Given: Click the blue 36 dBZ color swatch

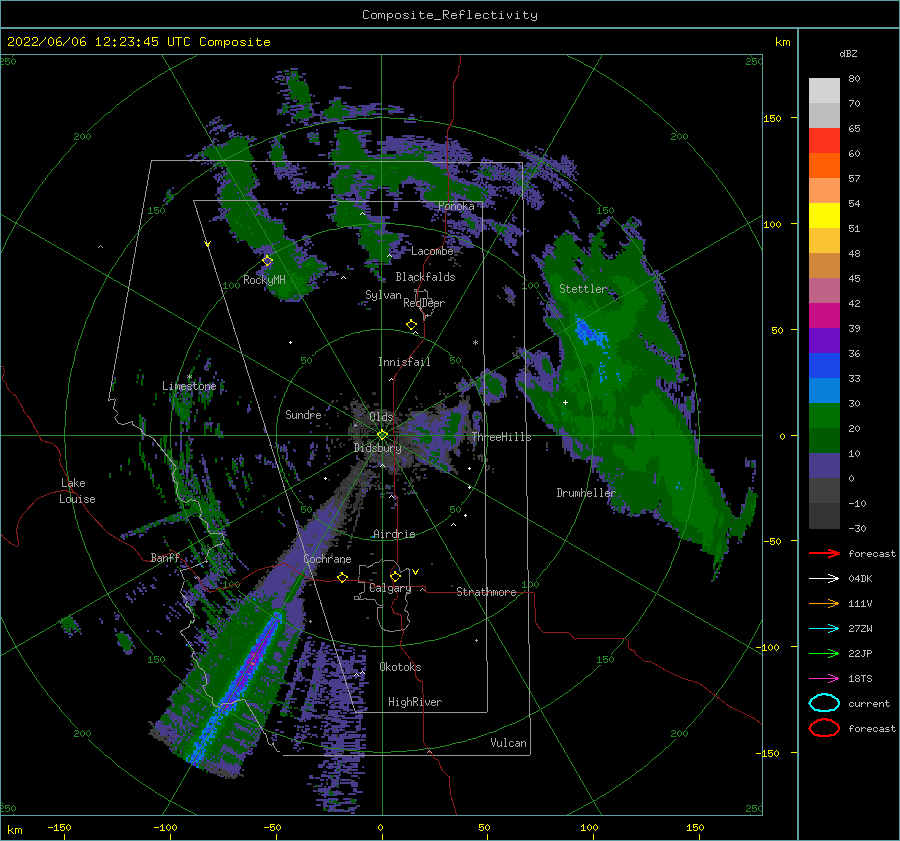Looking at the screenshot, I should point(824,365).
